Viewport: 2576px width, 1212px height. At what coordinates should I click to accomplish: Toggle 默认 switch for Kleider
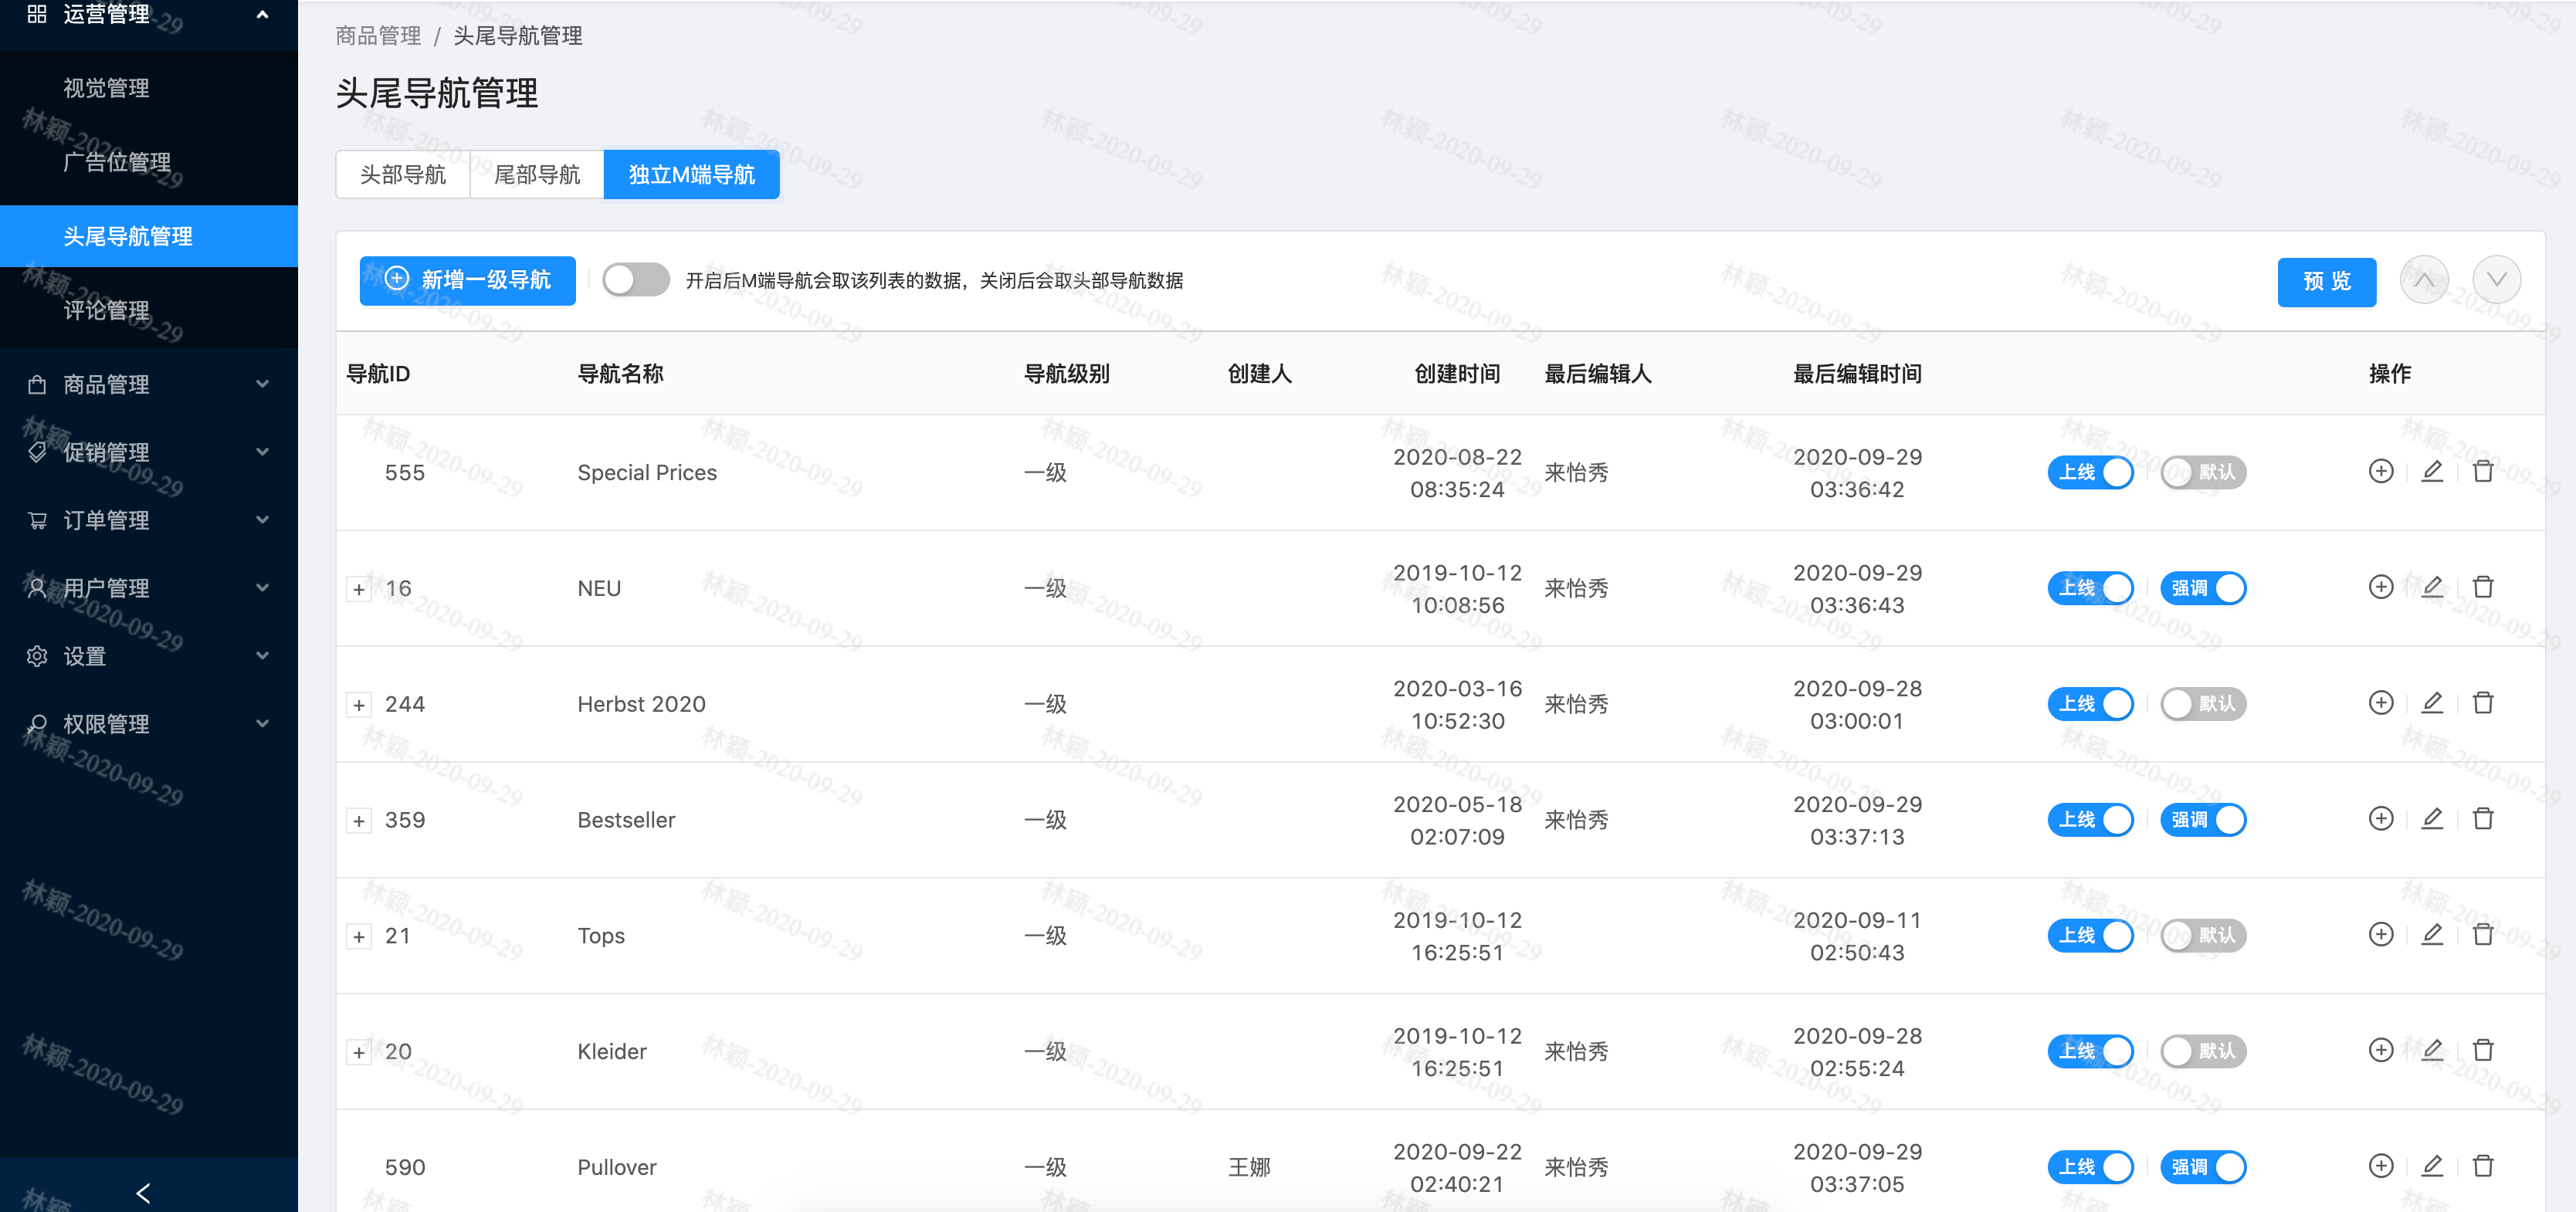2203,1051
